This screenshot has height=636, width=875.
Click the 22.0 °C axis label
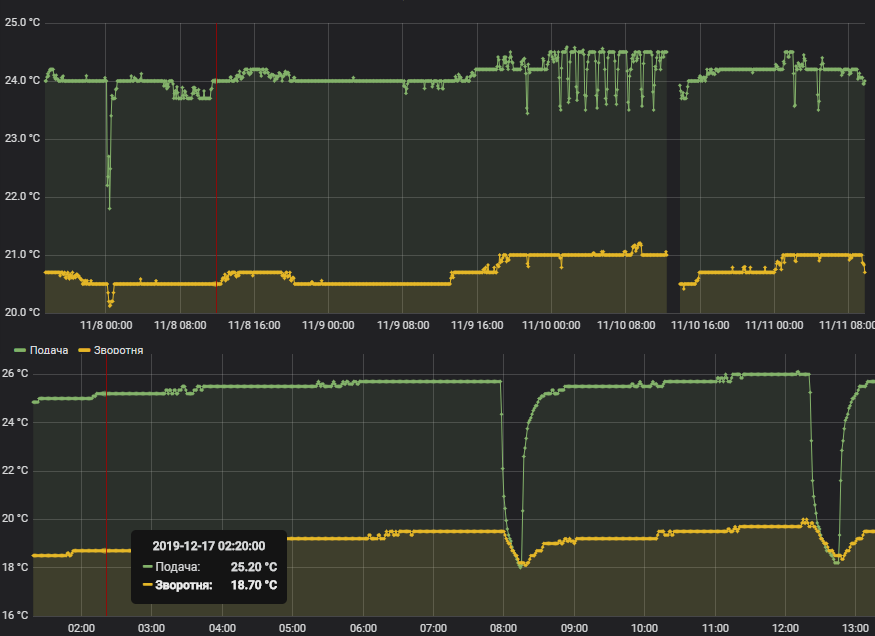click(x=22, y=197)
